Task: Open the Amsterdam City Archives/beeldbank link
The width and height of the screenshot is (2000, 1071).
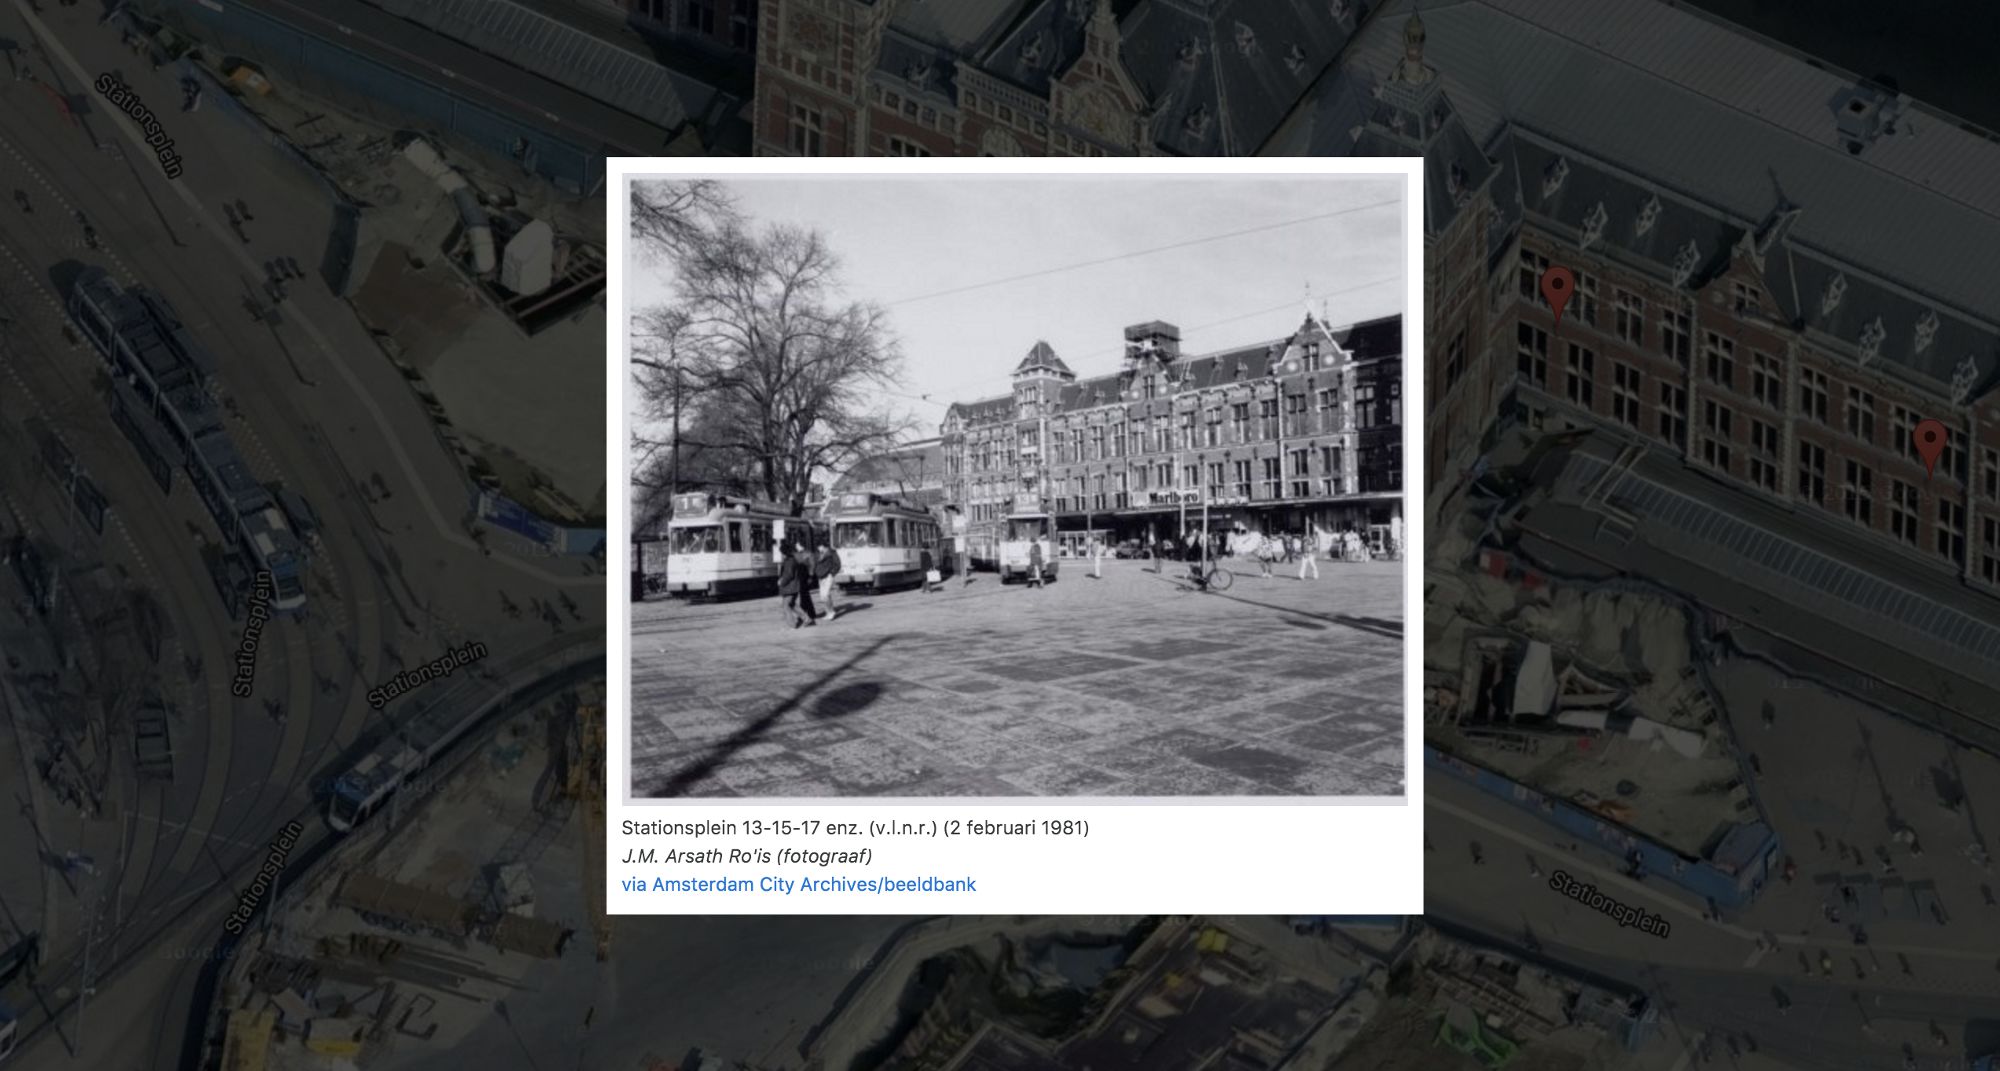Action: (x=798, y=884)
